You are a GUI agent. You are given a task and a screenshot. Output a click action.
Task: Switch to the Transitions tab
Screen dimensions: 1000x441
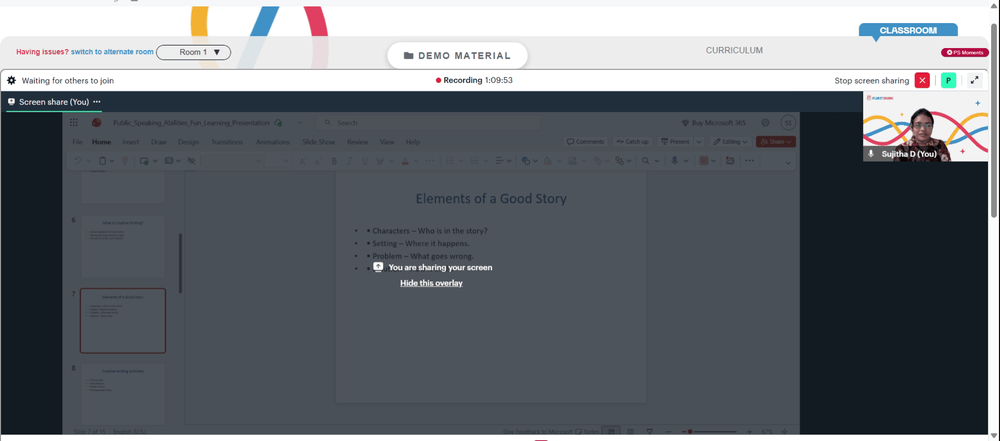coord(227,142)
